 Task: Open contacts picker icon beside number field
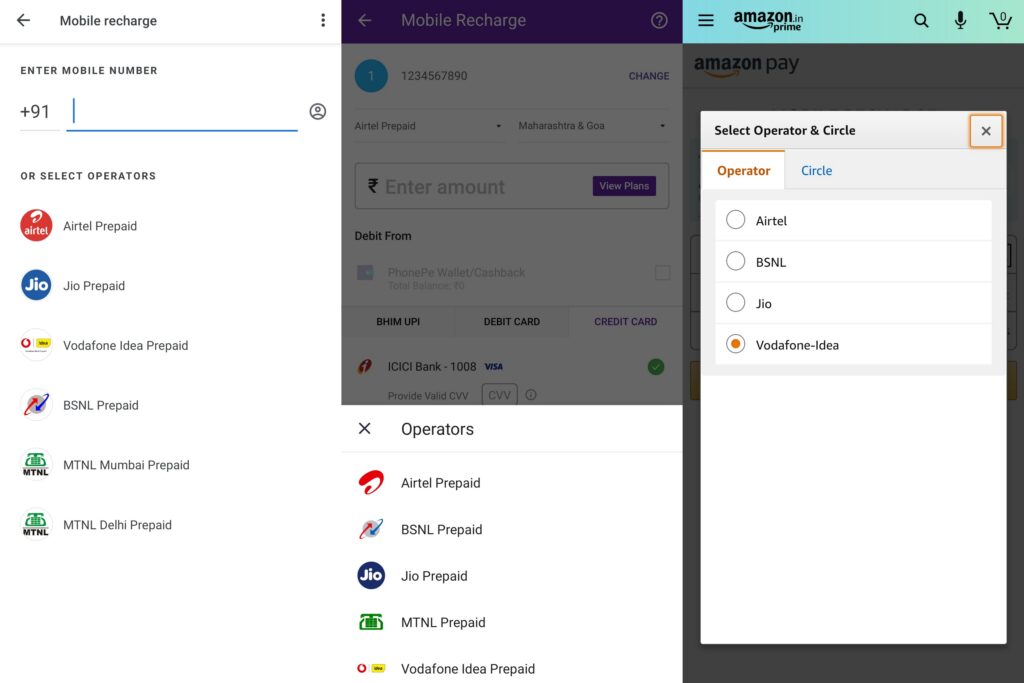[x=317, y=112]
